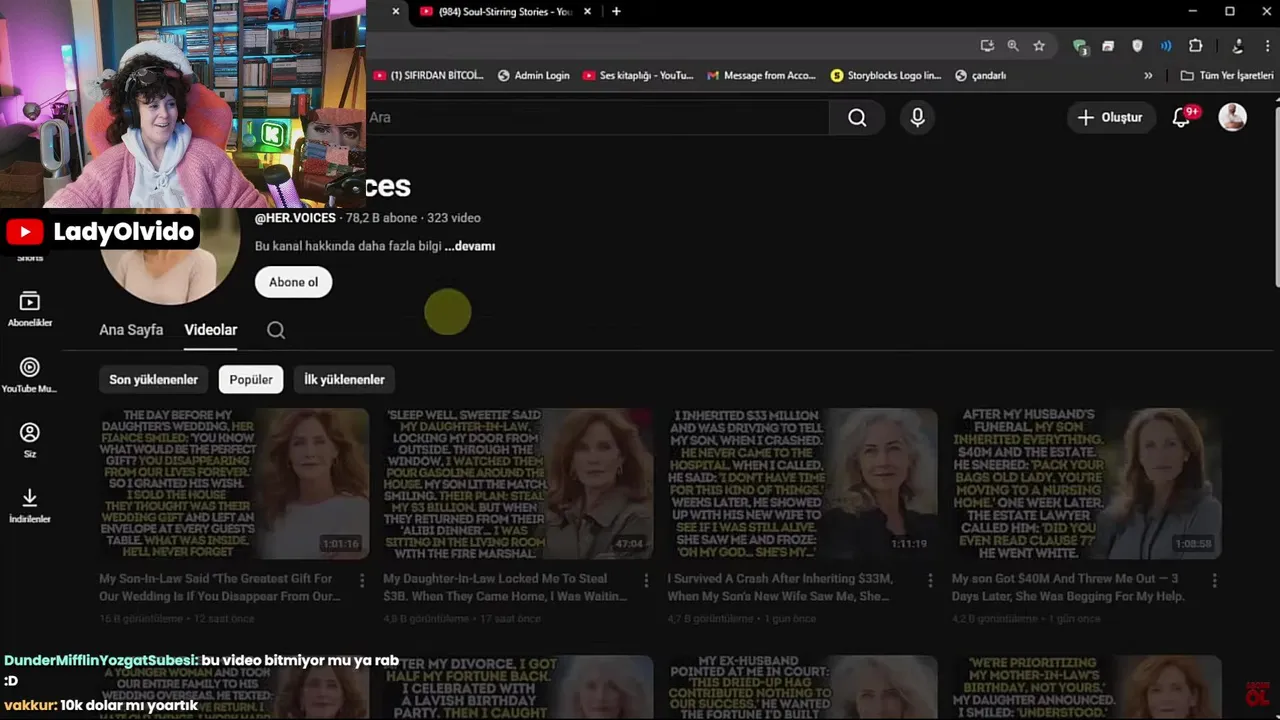Open mother-in-law's birthday video thumbnail

pos(1086,688)
